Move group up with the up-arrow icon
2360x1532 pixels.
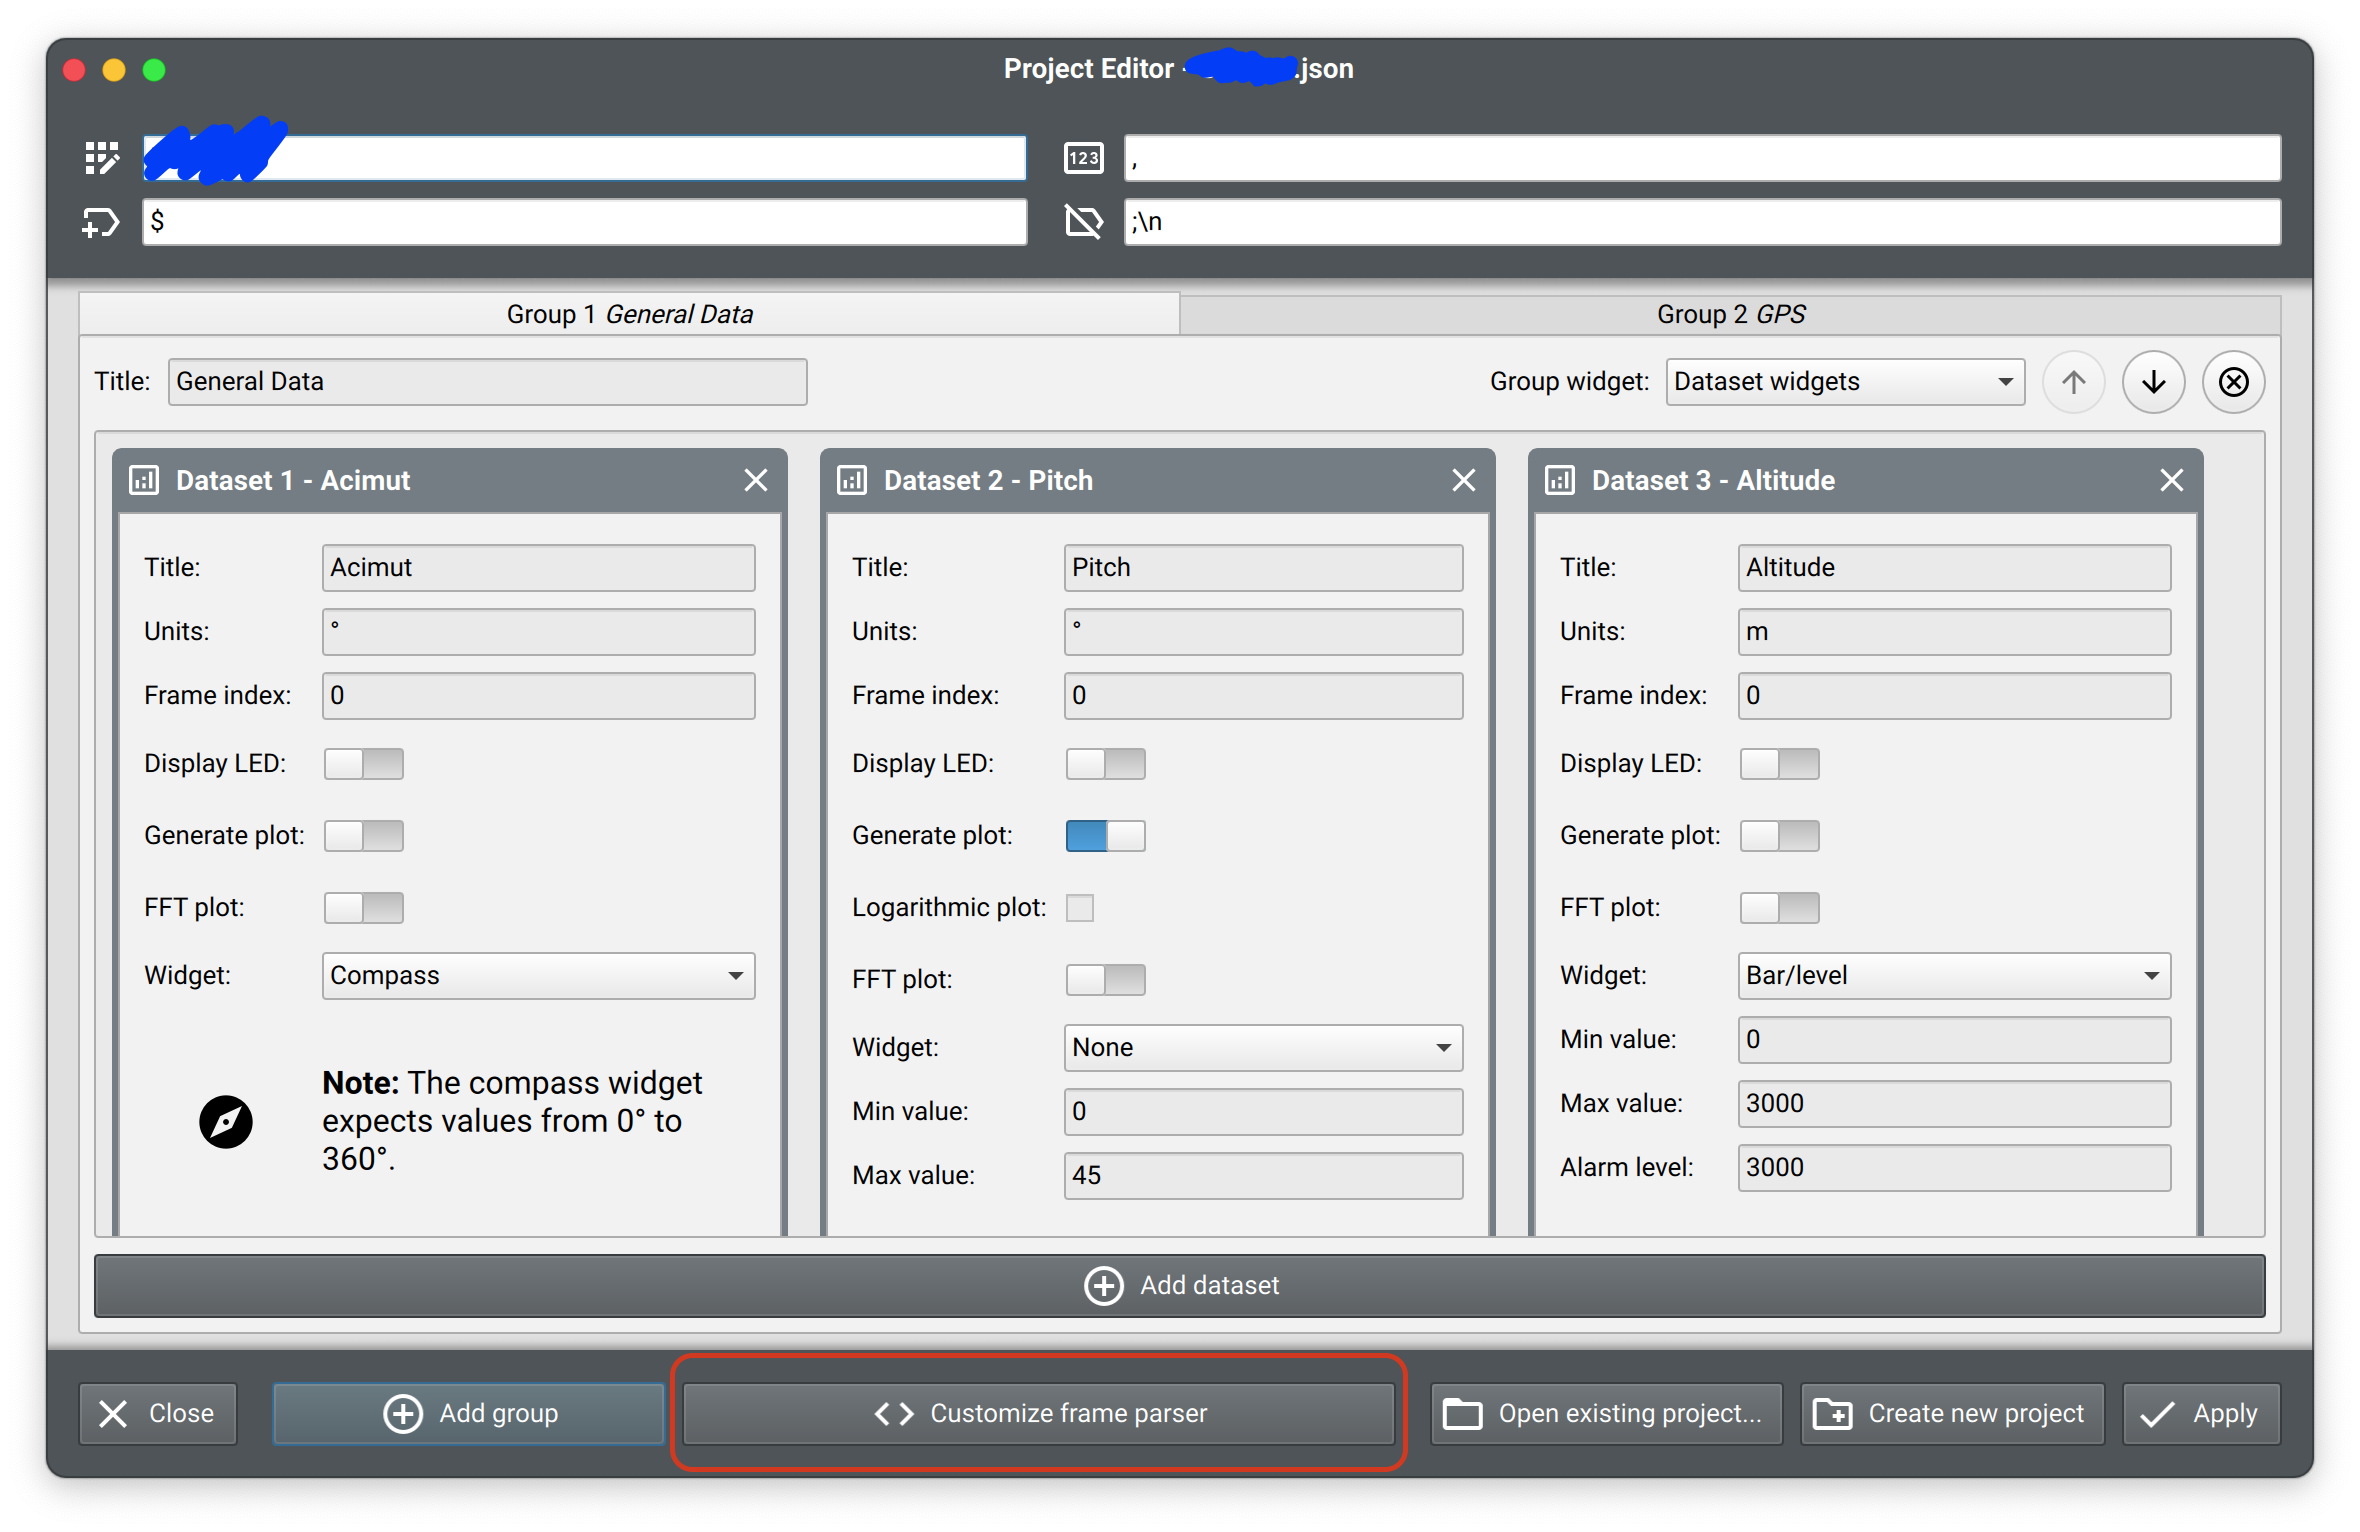pos(2073,381)
